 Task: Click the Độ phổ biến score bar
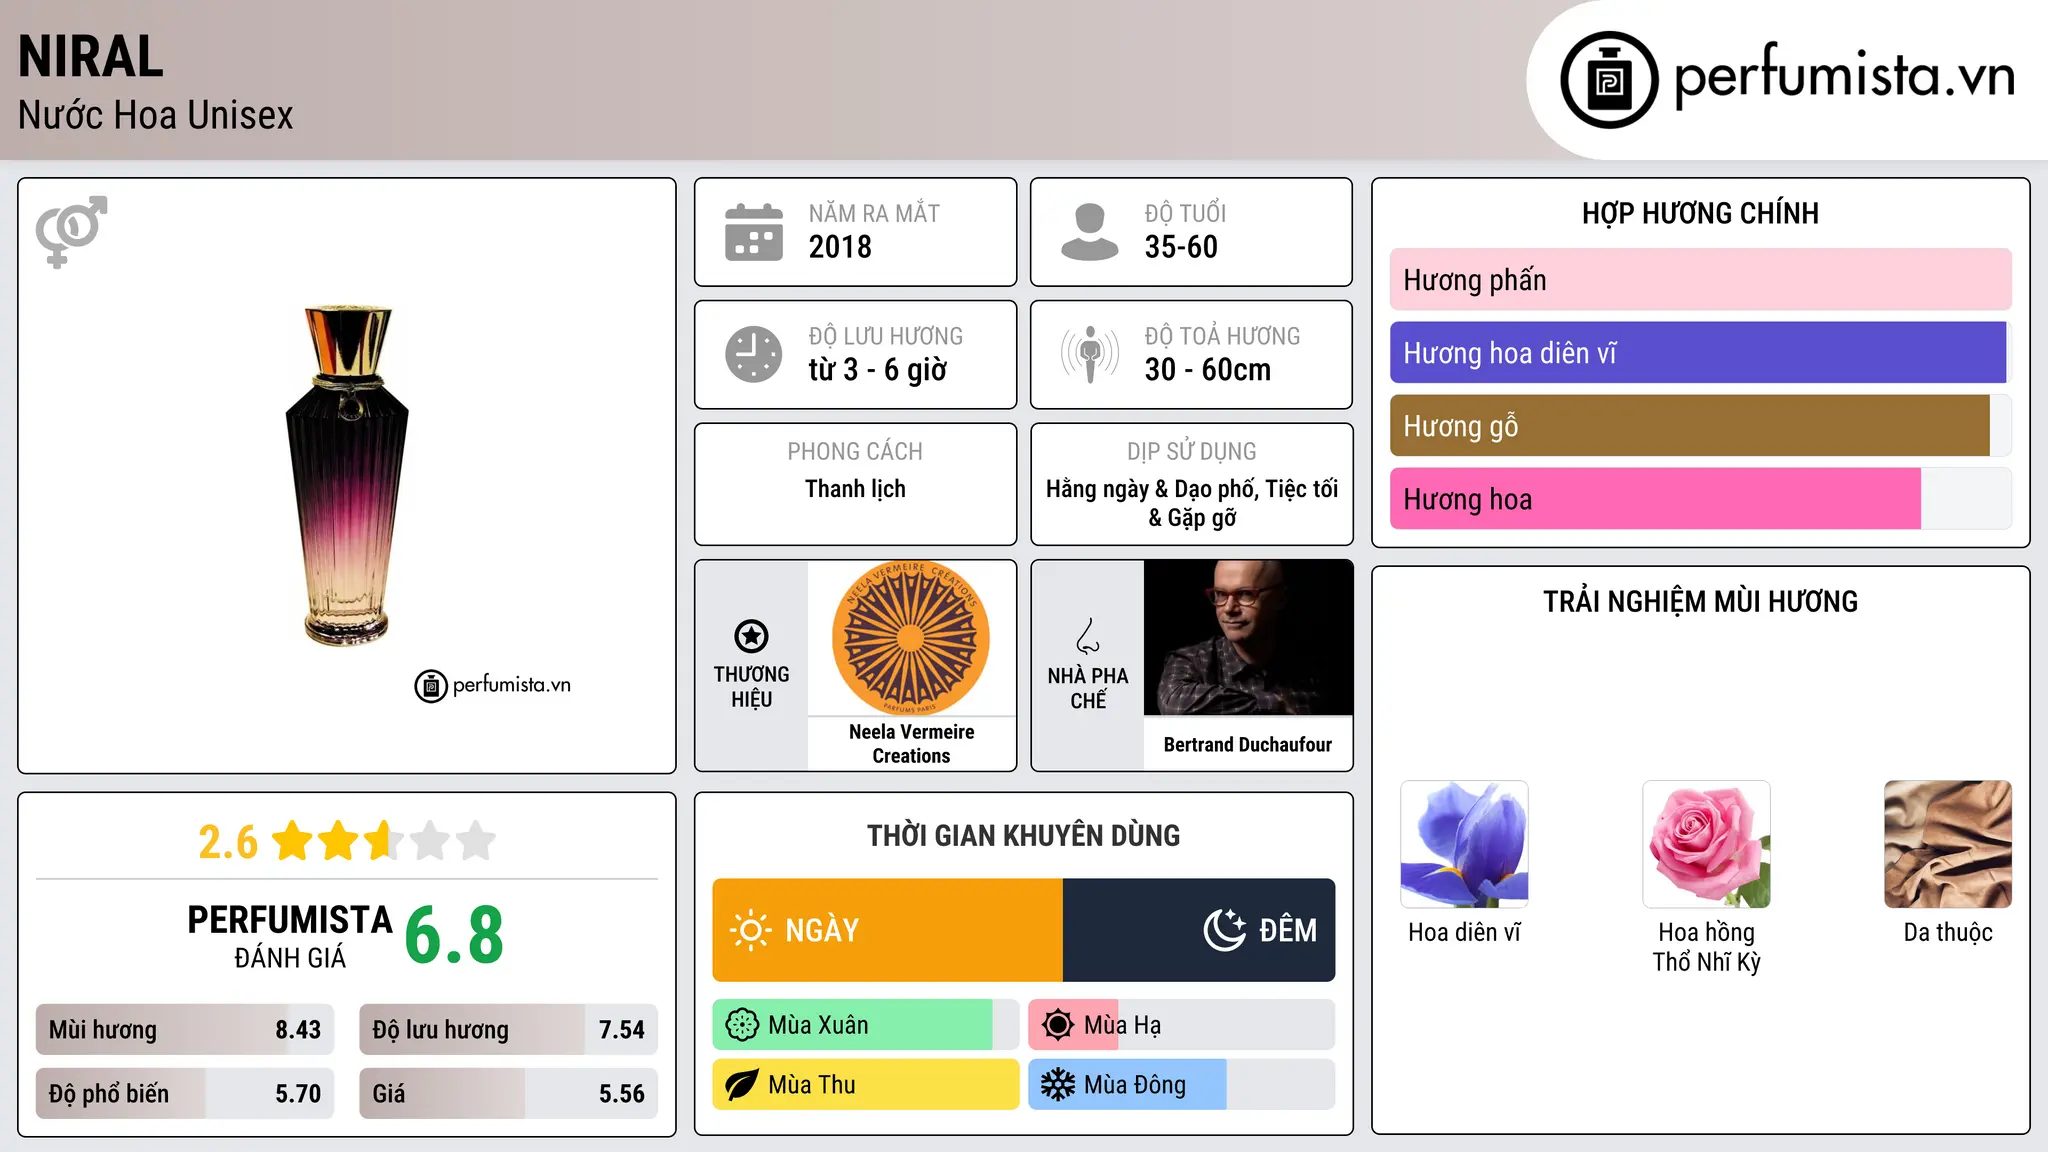coord(185,1094)
